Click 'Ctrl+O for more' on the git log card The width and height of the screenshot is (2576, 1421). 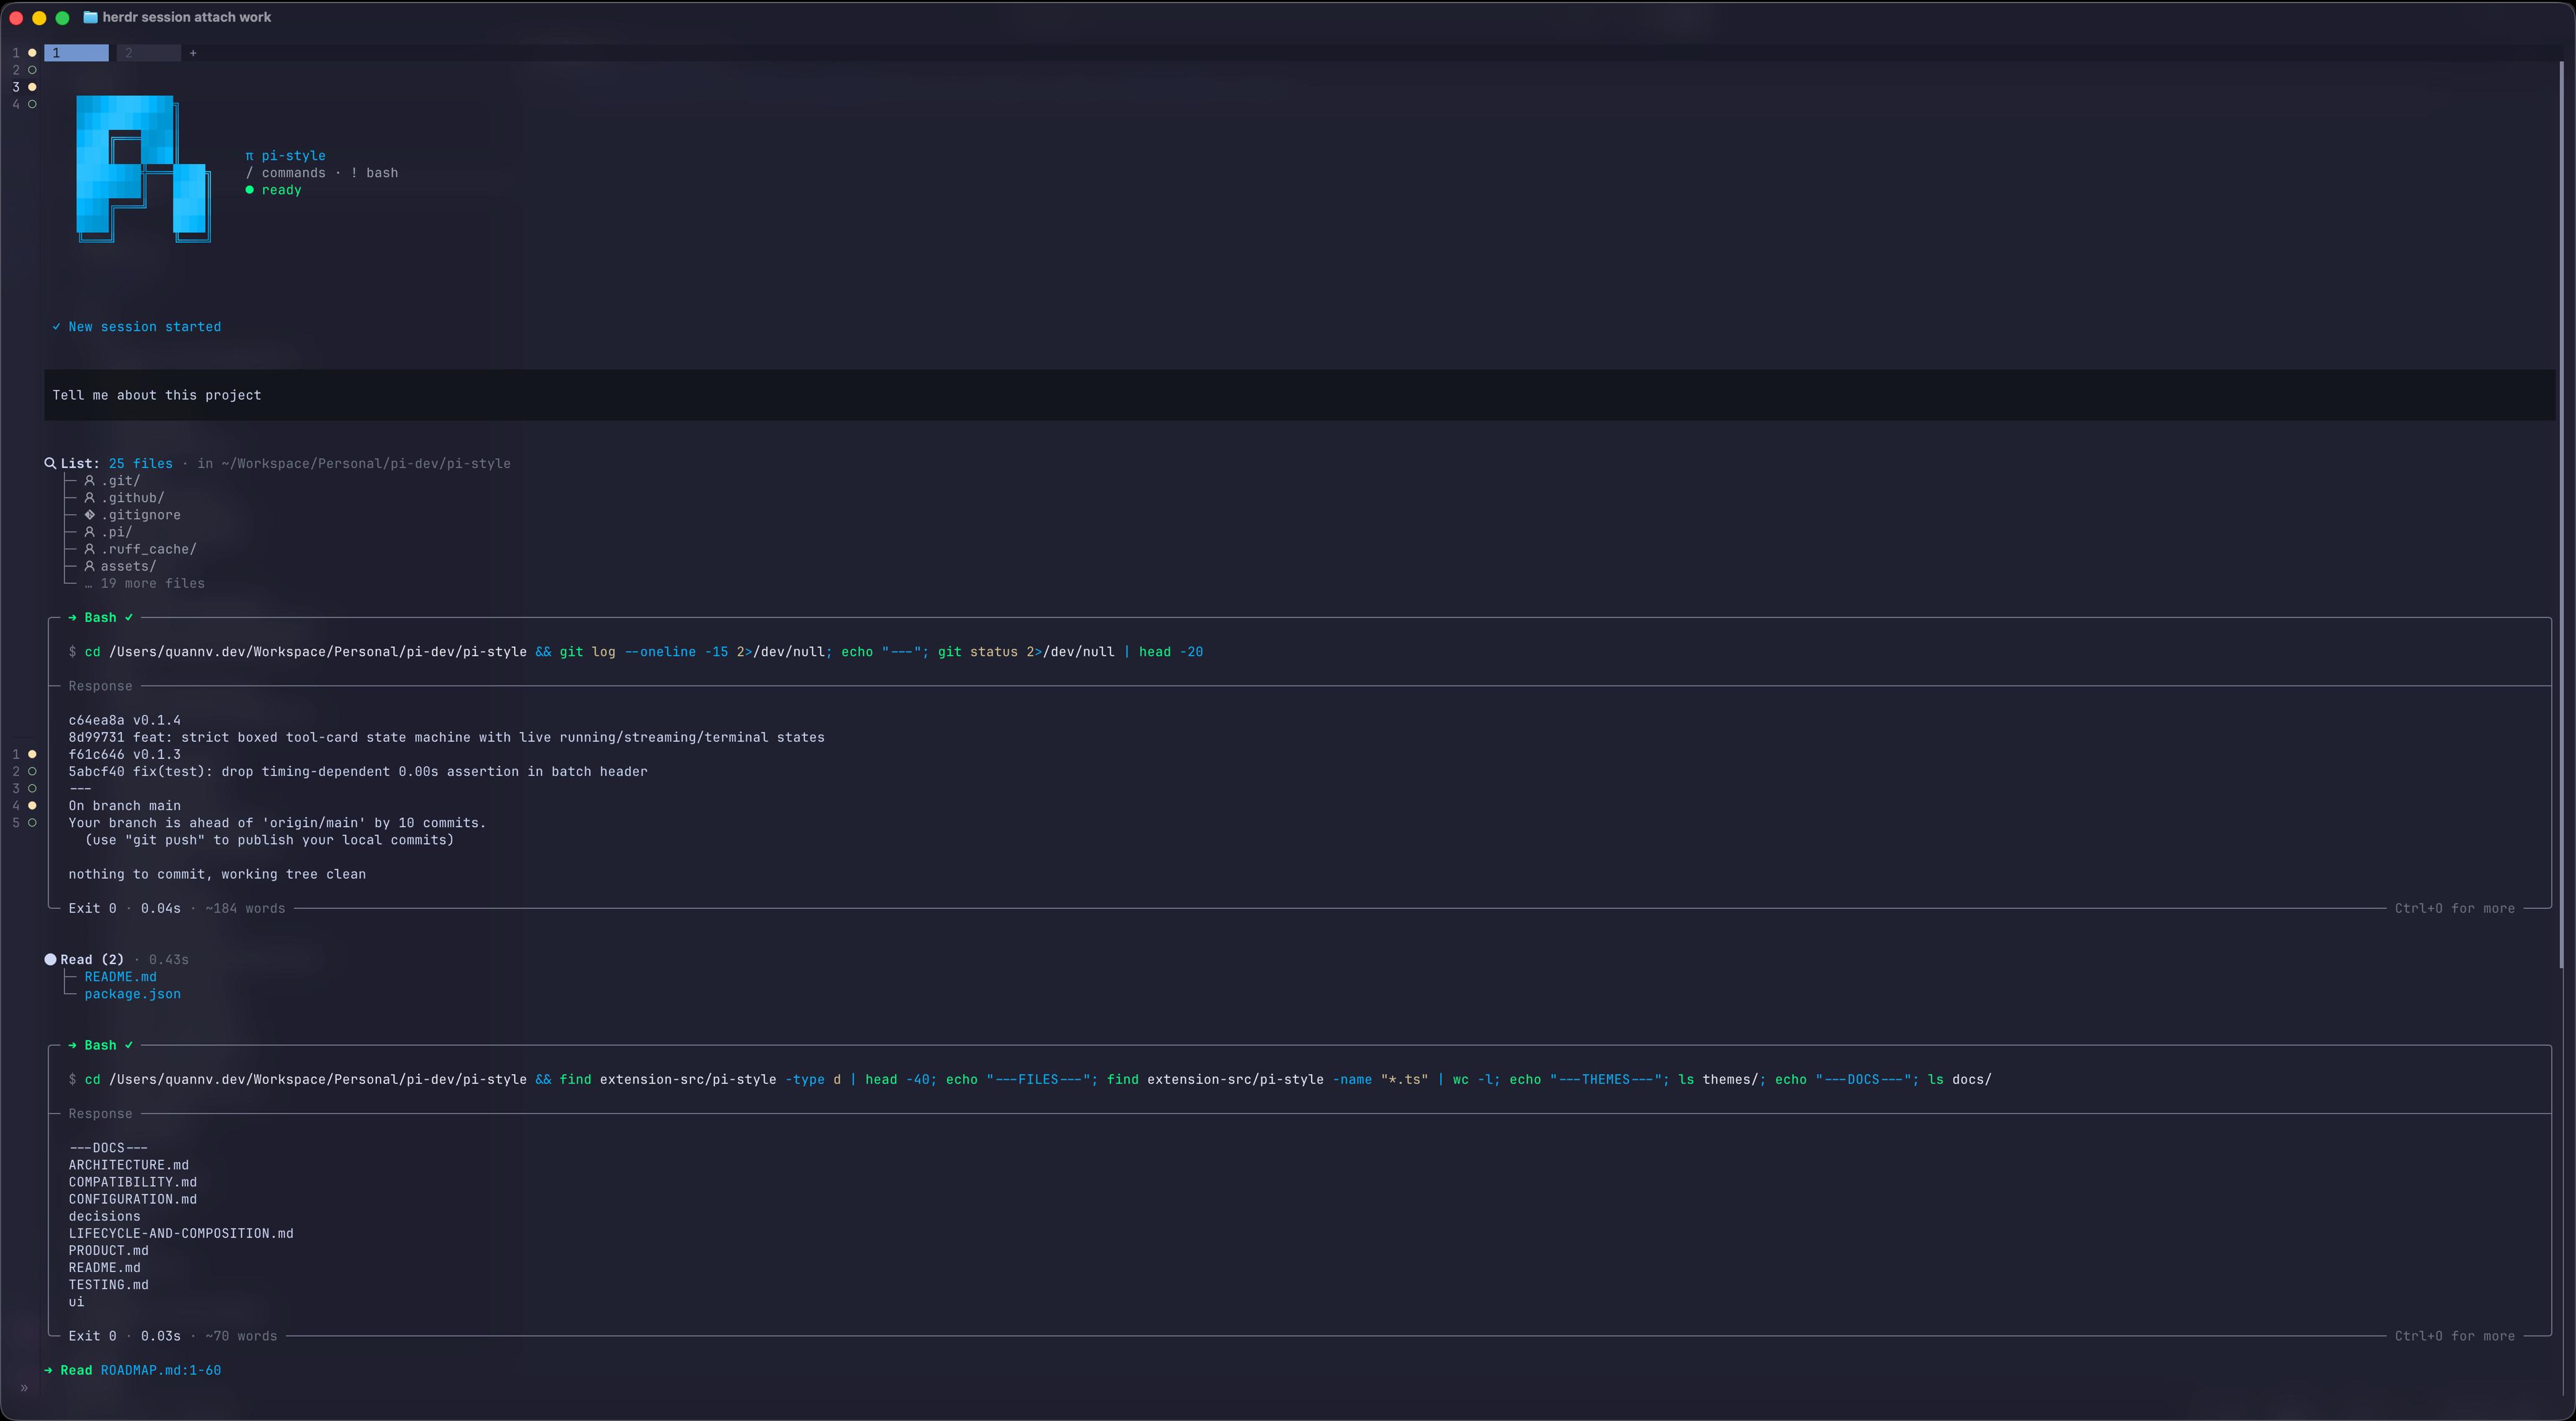(x=2454, y=909)
